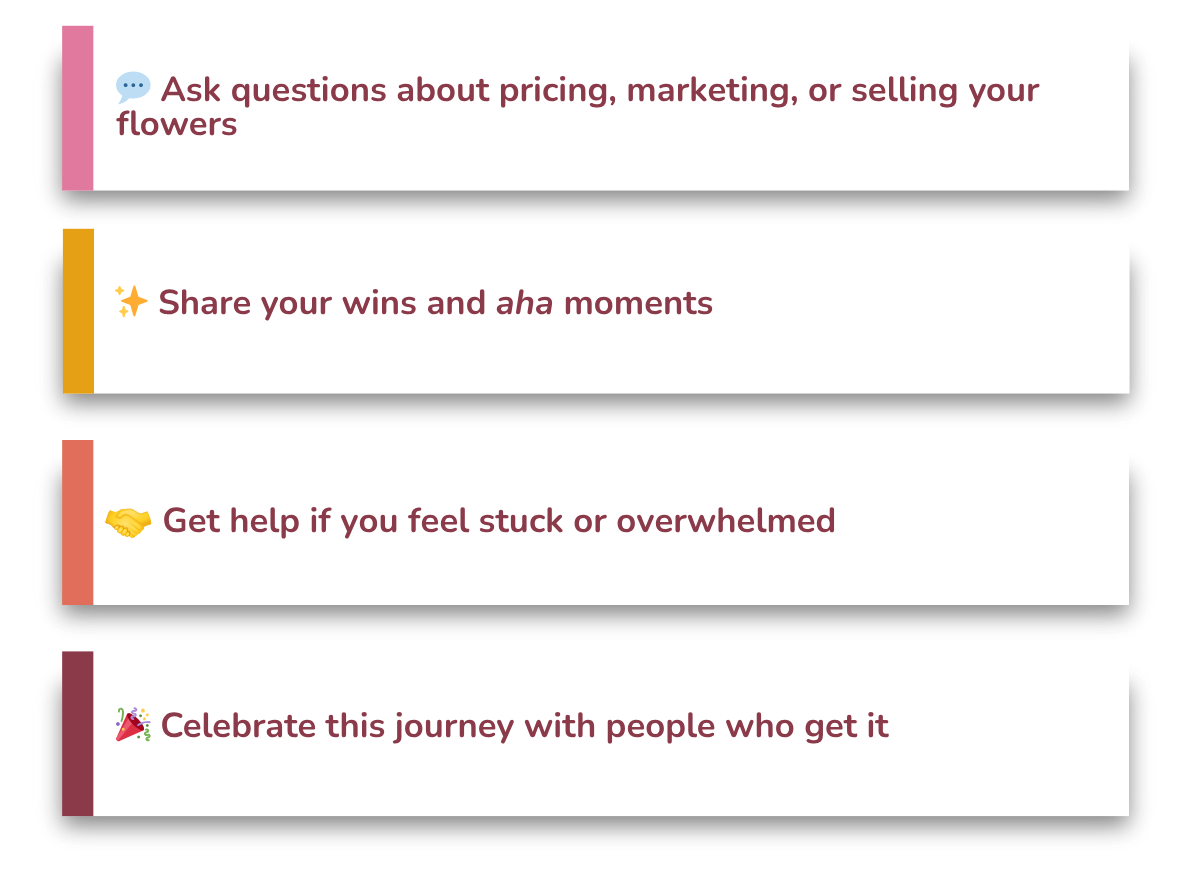
Task: Select the wins and aha moments card
Action: 611,311
